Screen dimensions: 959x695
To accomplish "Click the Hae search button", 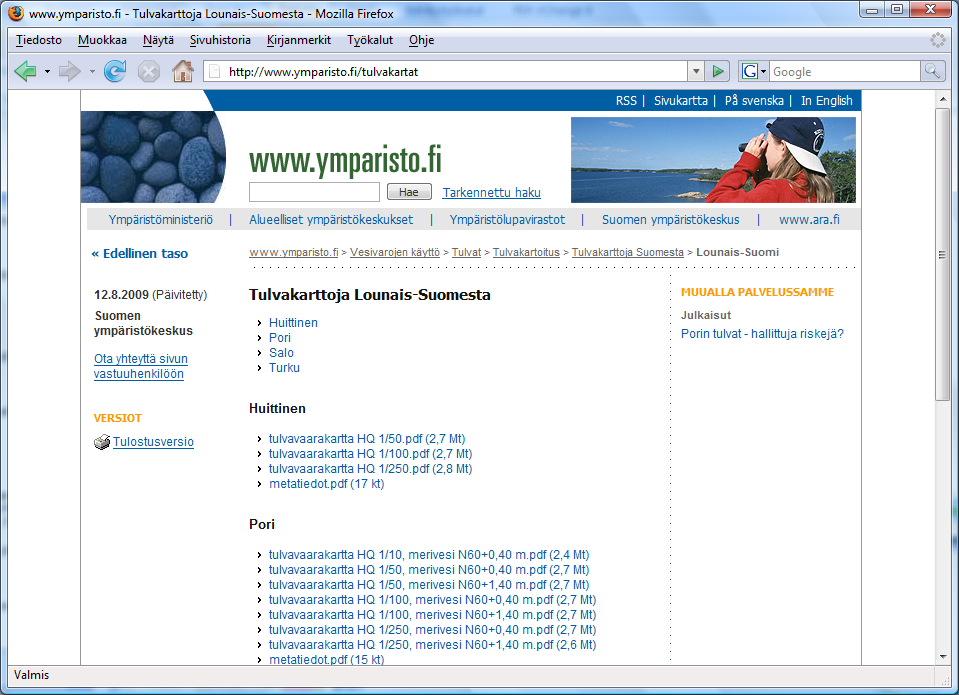I will tap(409, 192).
